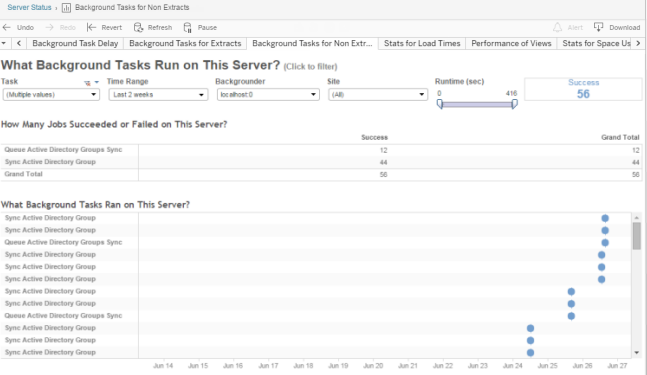Click the Jun 27 axis label
647x375 pixels.
tap(617, 366)
